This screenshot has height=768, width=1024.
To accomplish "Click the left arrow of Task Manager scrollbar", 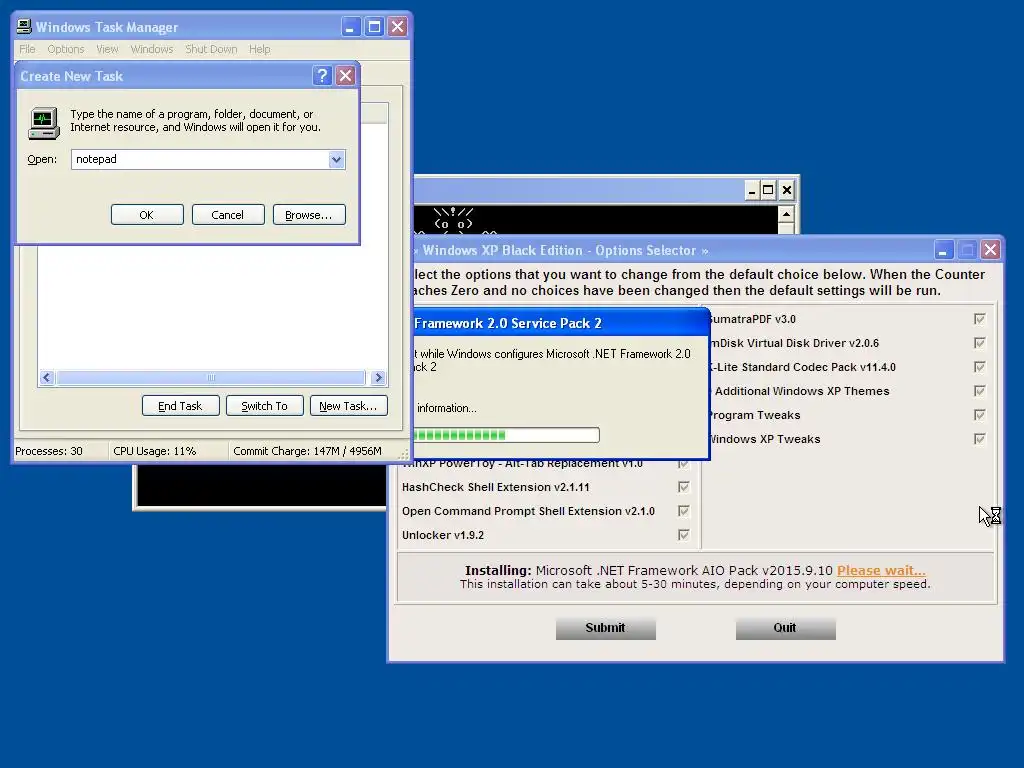I will tap(46, 377).
